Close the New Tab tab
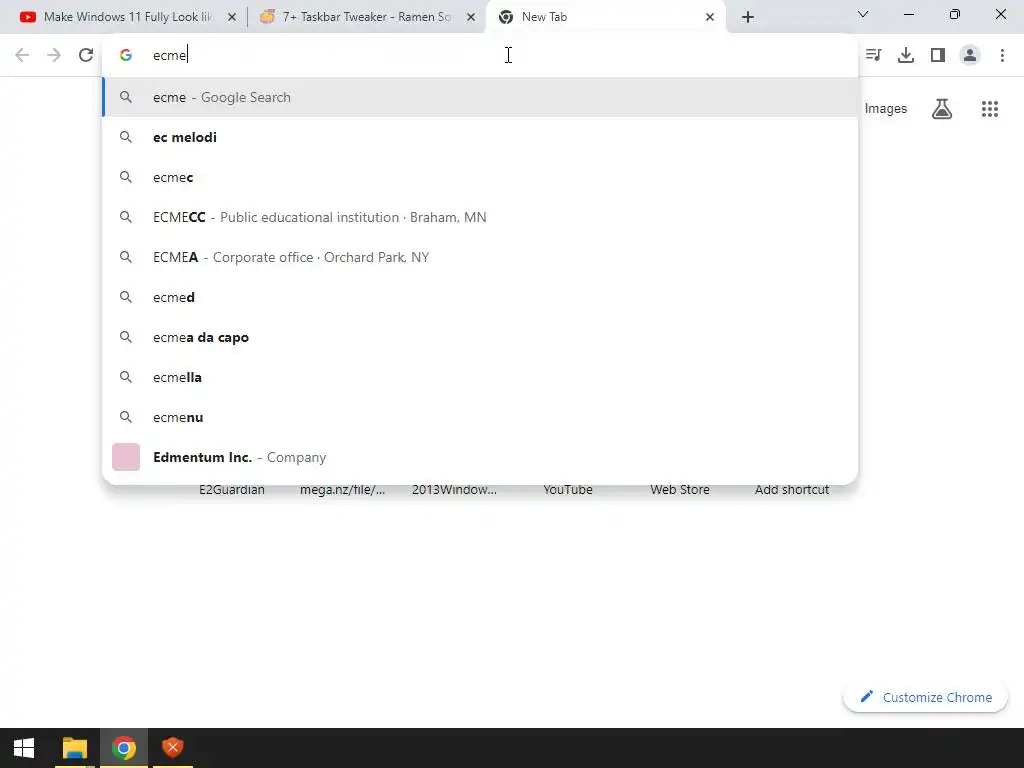Screen dimensions: 1024x768 pyautogui.click(x=710, y=17)
